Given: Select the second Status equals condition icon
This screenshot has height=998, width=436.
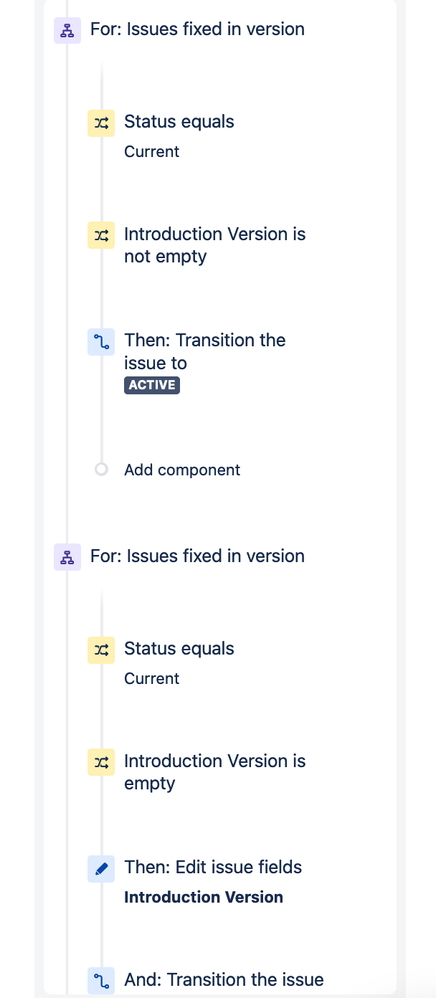Looking at the screenshot, I should coord(101,650).
